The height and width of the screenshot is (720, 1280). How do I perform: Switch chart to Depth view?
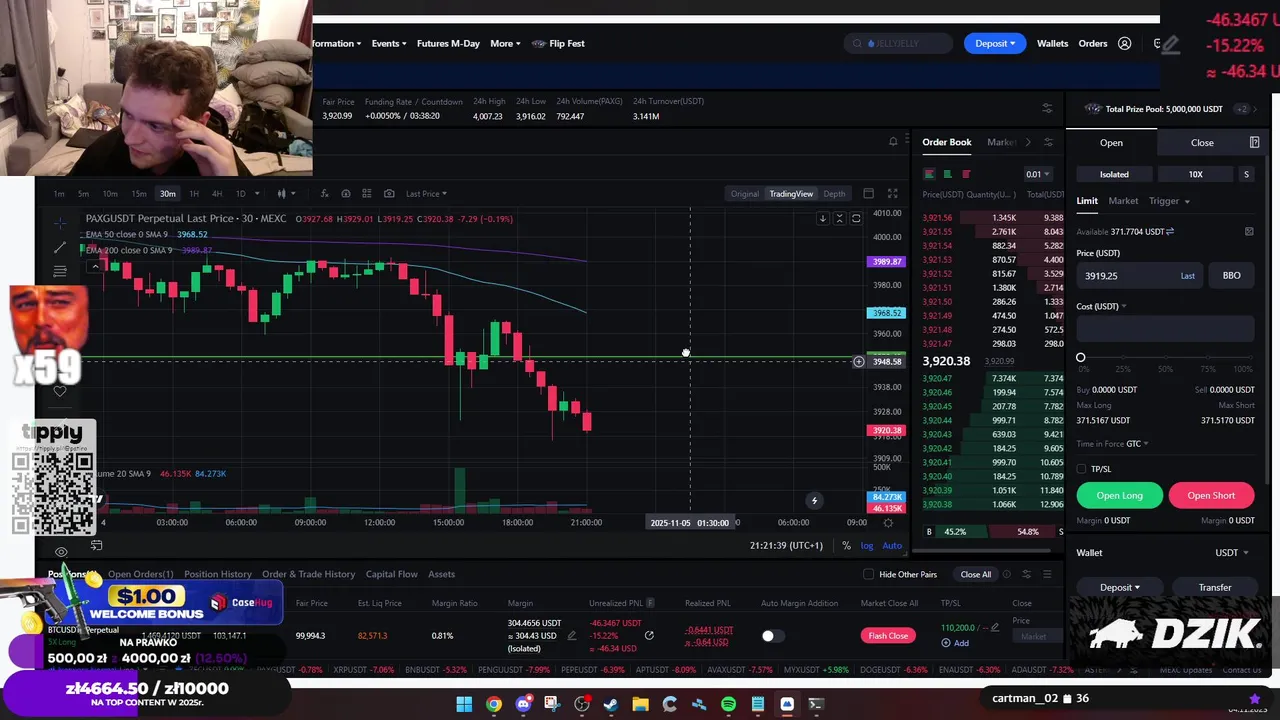pyautogui.click(x=834, y=194)
